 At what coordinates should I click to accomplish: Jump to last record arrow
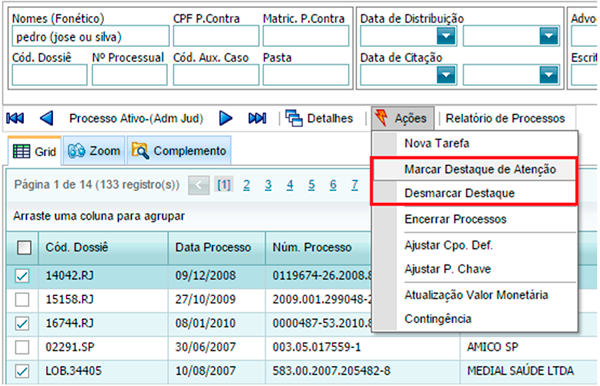pos(257,118)
